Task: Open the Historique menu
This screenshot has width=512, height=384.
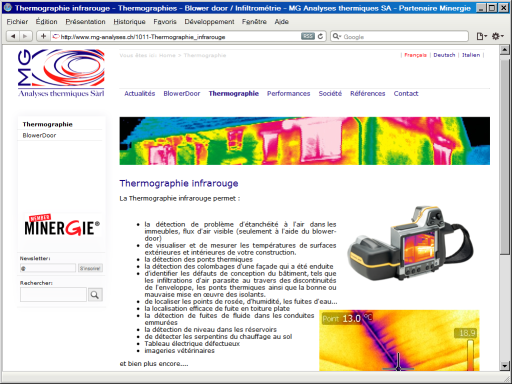Action: tap(129, 22)
